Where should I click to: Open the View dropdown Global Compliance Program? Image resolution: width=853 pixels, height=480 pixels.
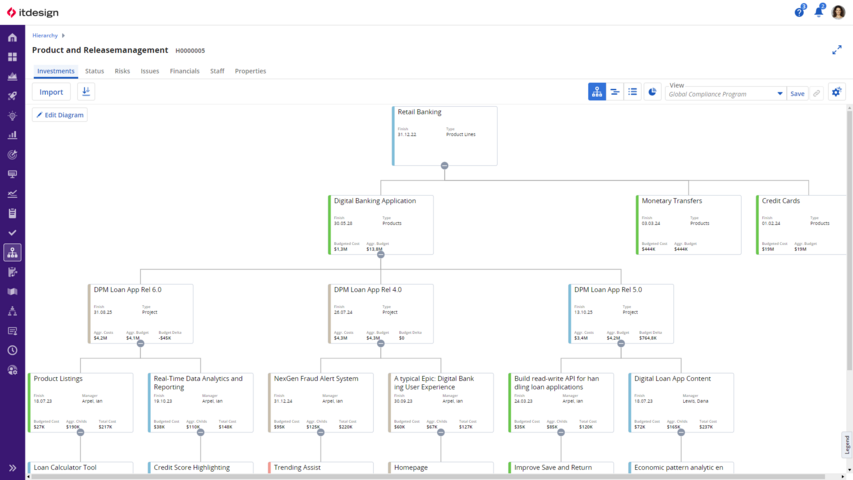click(726, 94)
